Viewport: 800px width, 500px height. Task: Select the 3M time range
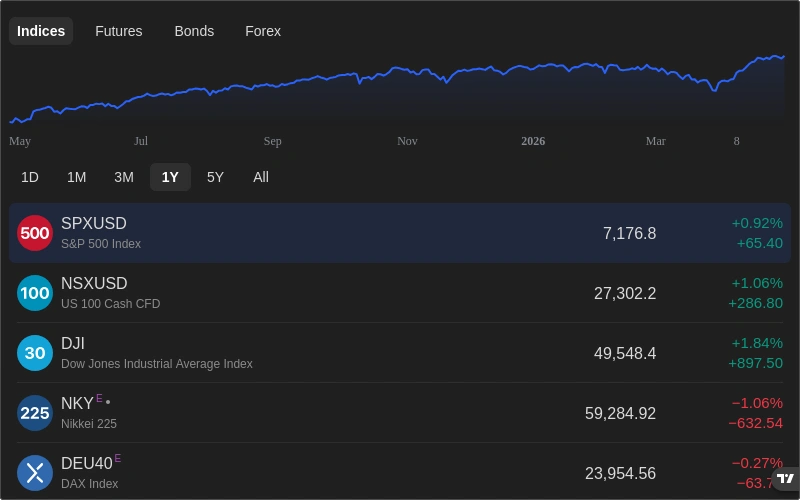pos(124,177)
